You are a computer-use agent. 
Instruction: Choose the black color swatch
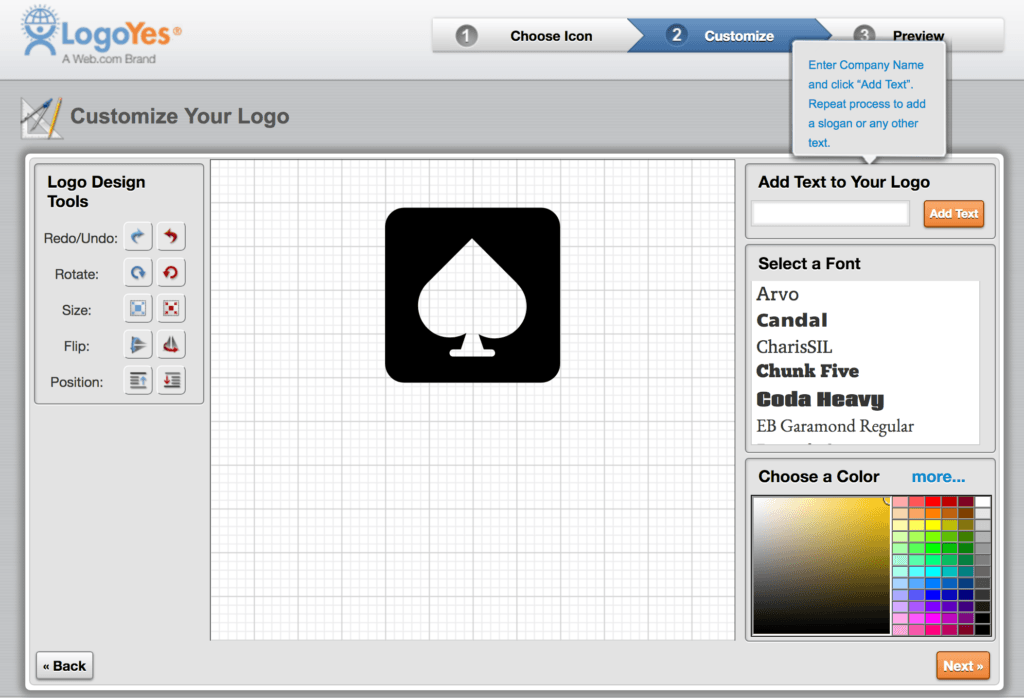(983, 629)
